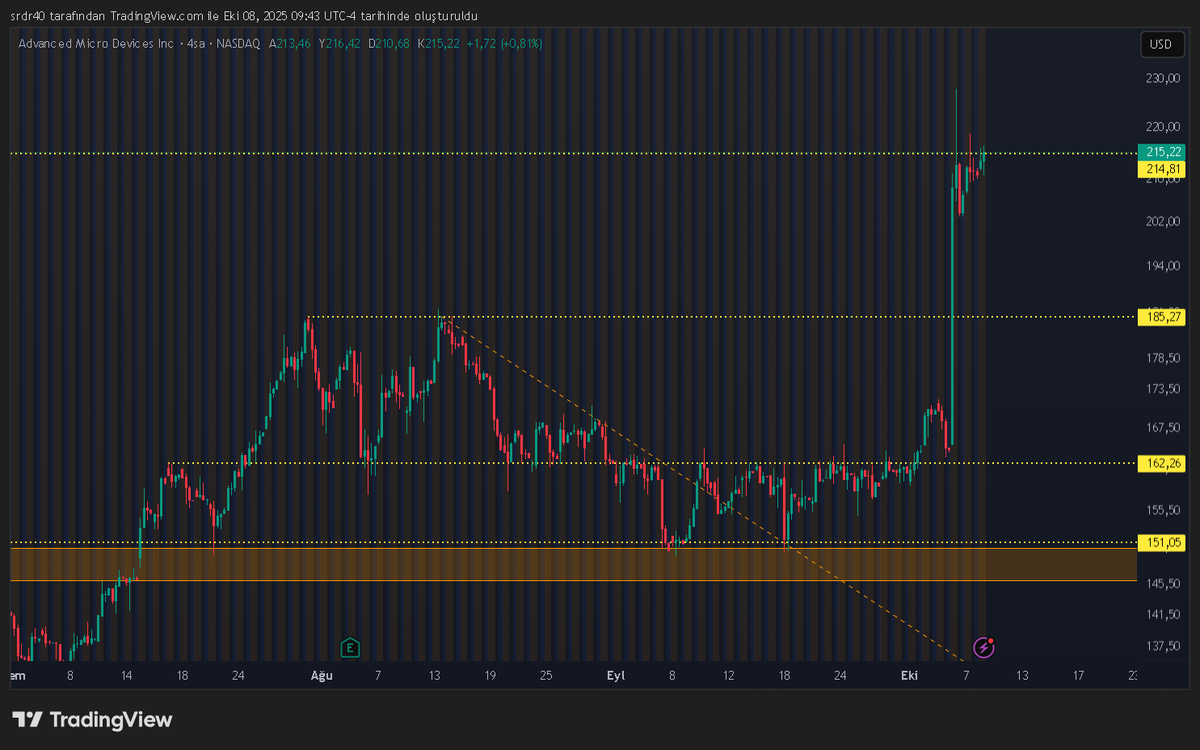1200x750 pixels.
Task: Click the TradingView logo
Action: [92, 720]
